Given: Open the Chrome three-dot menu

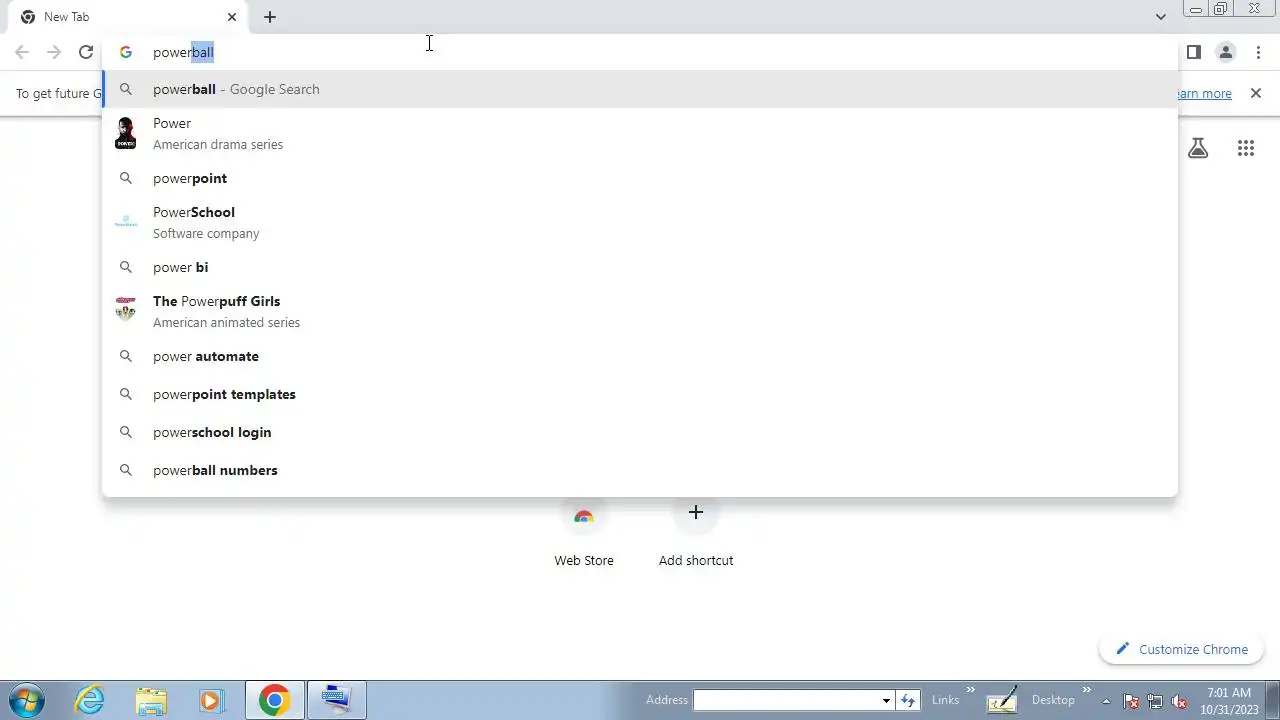Looking at the screenshot, I should pos(1258,52).
